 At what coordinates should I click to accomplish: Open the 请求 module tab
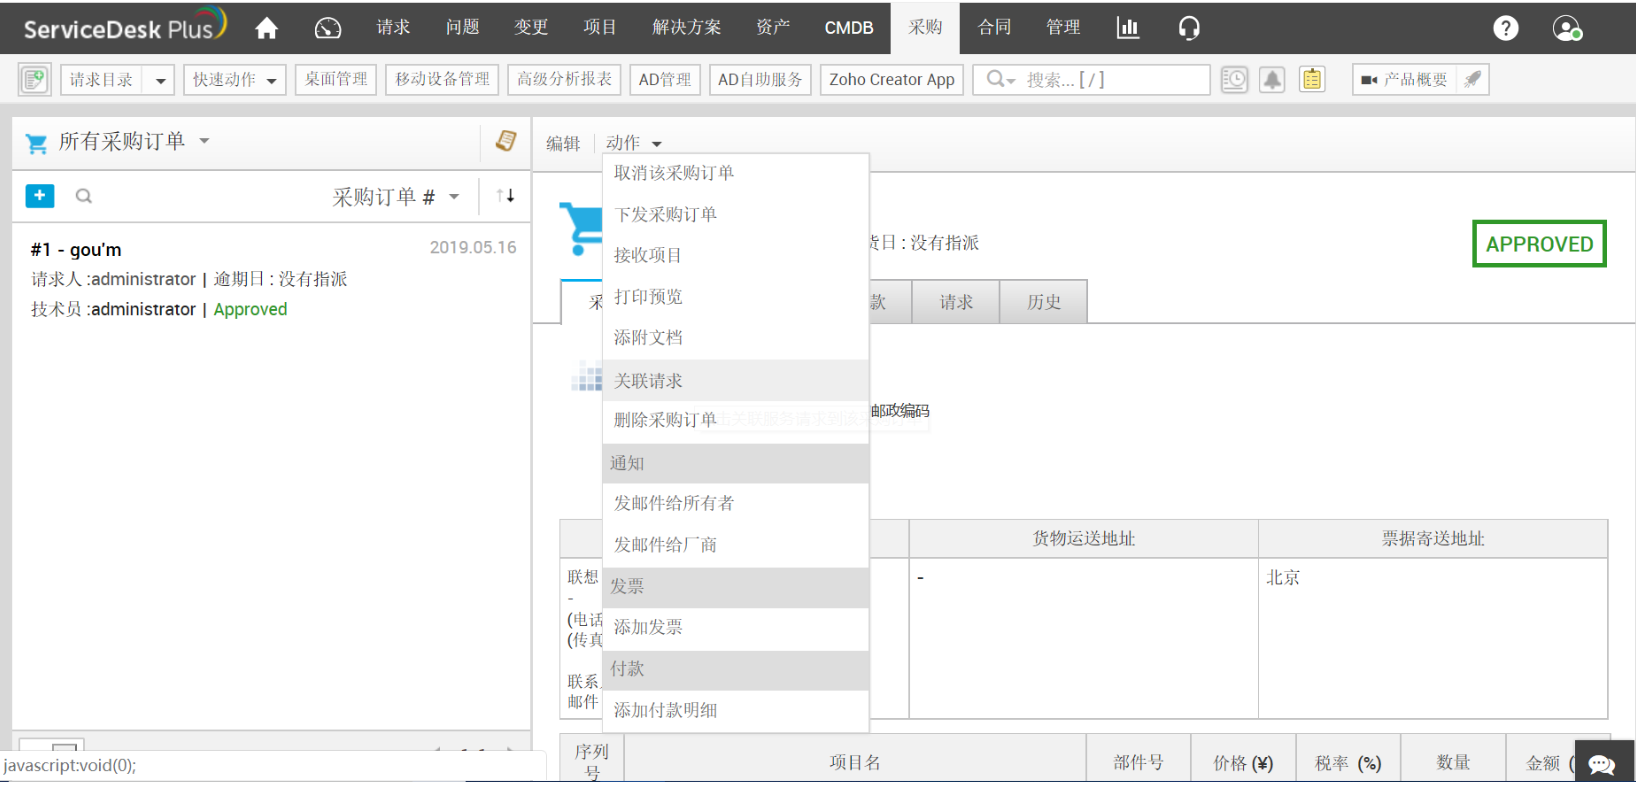(x=393, y=27)
